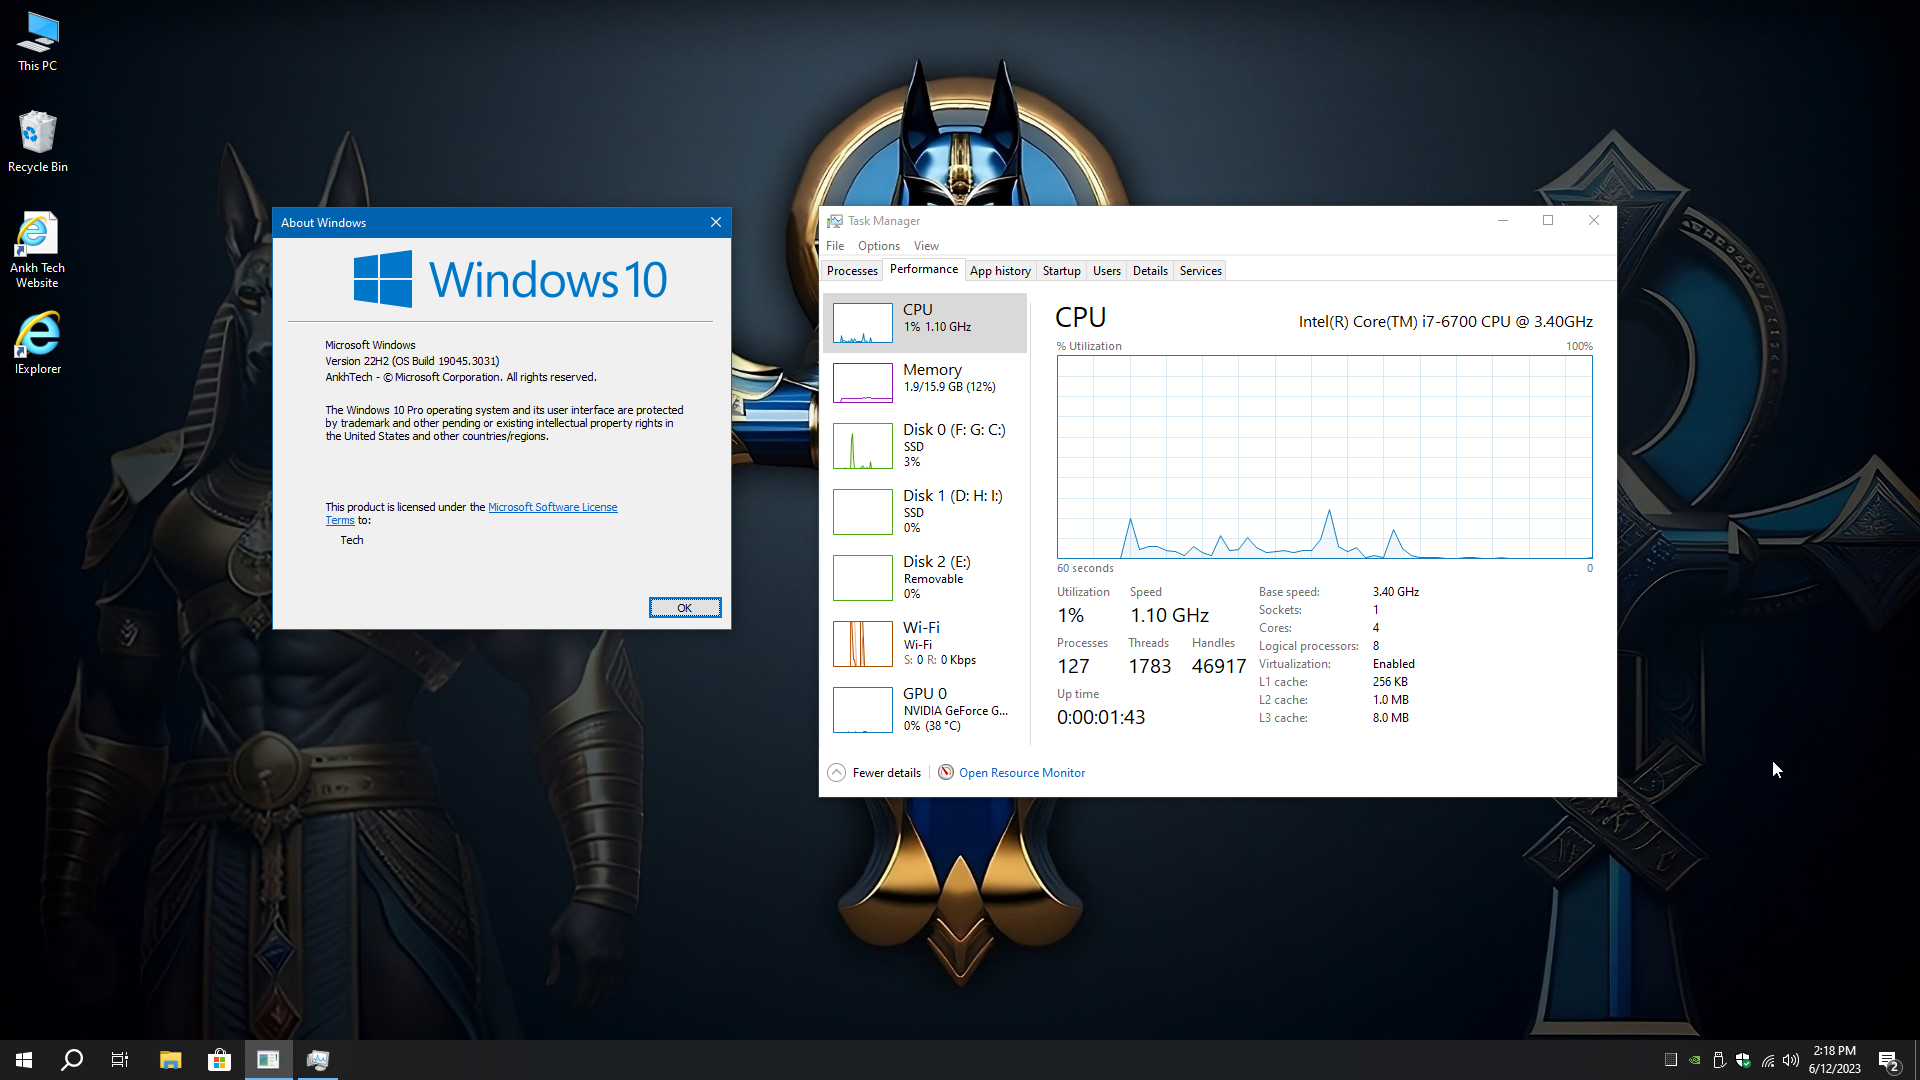Open the File menu in Task Manager
The width and height of the screenshot is (1920, 1080).
pos(835,246)
